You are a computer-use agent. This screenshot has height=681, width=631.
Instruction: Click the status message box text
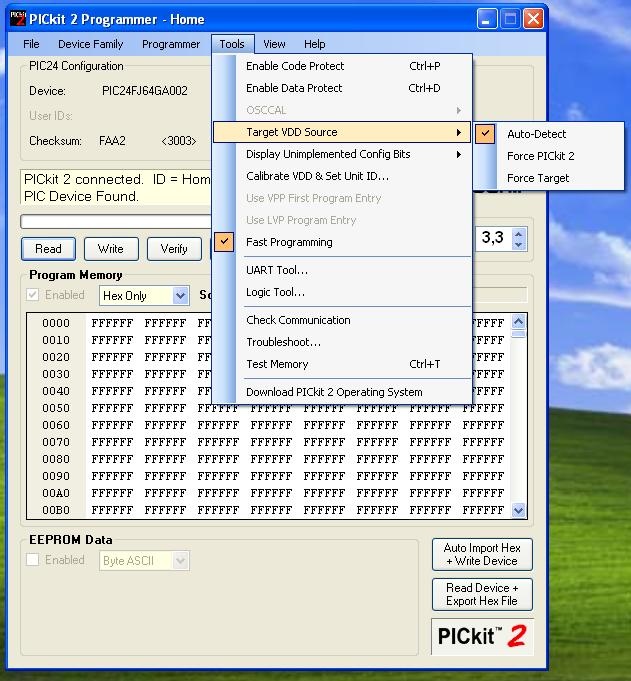coord(116,188)
